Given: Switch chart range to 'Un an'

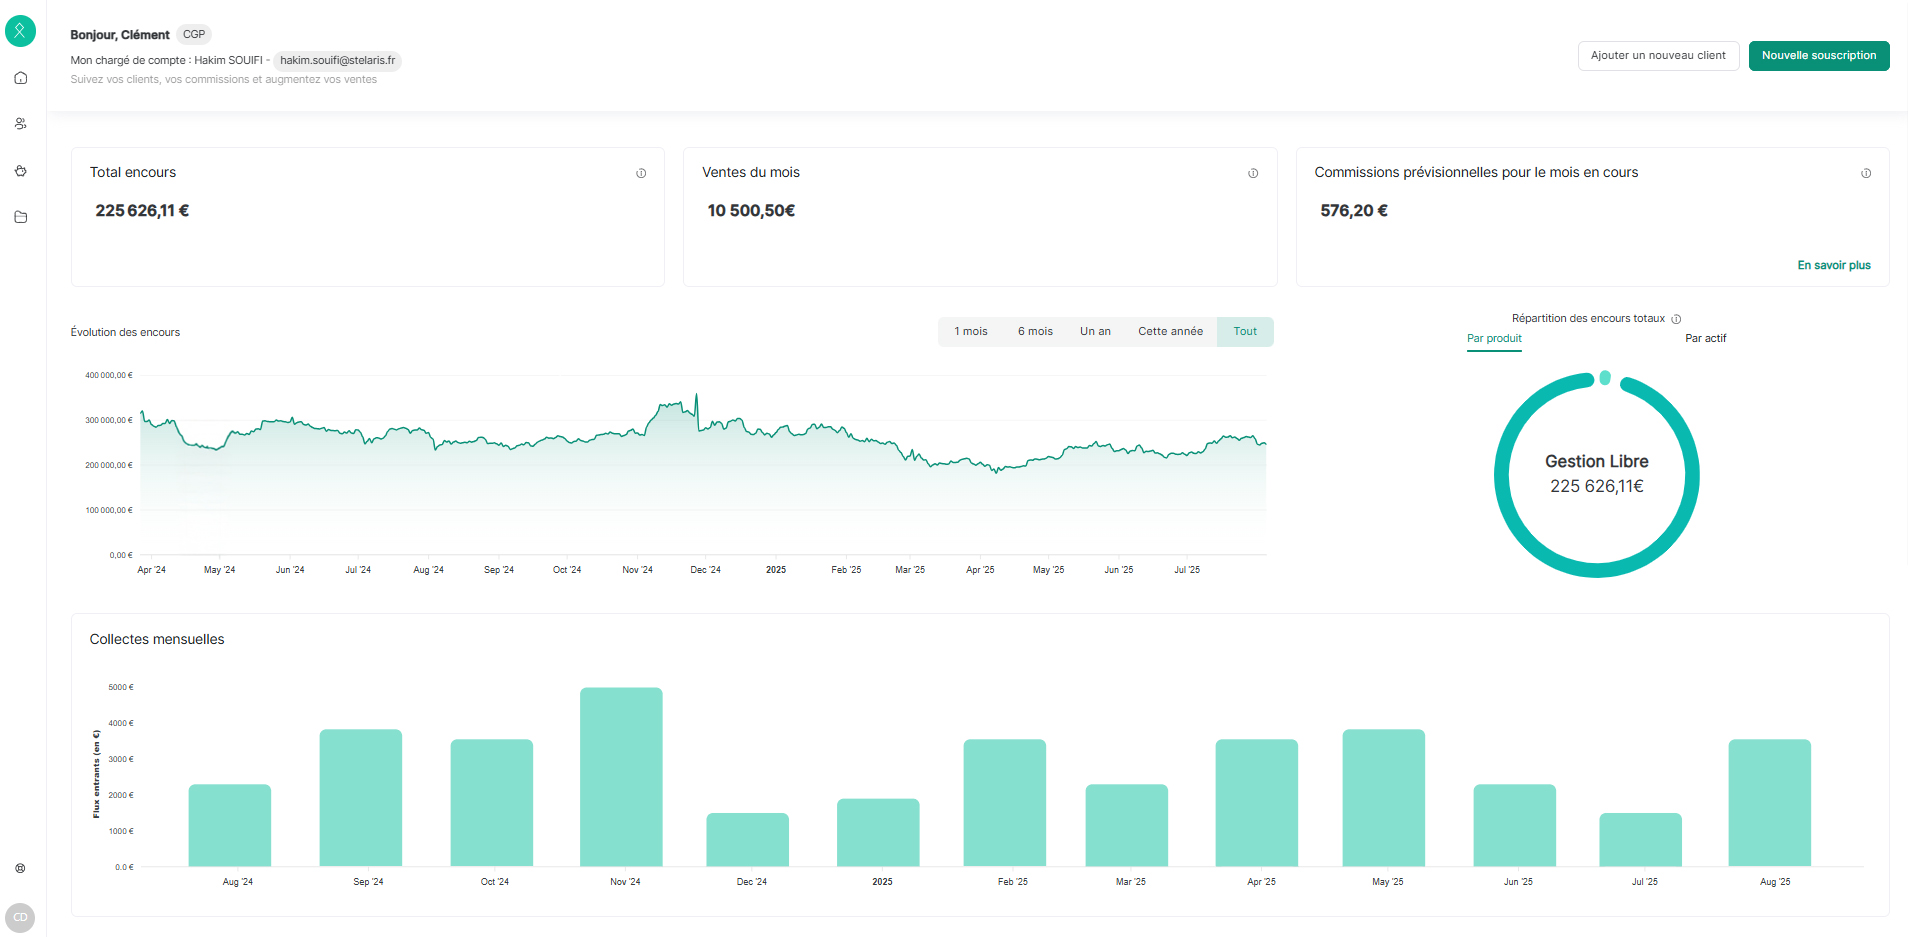Looking at the screenshot, I should coord(1095,332).
